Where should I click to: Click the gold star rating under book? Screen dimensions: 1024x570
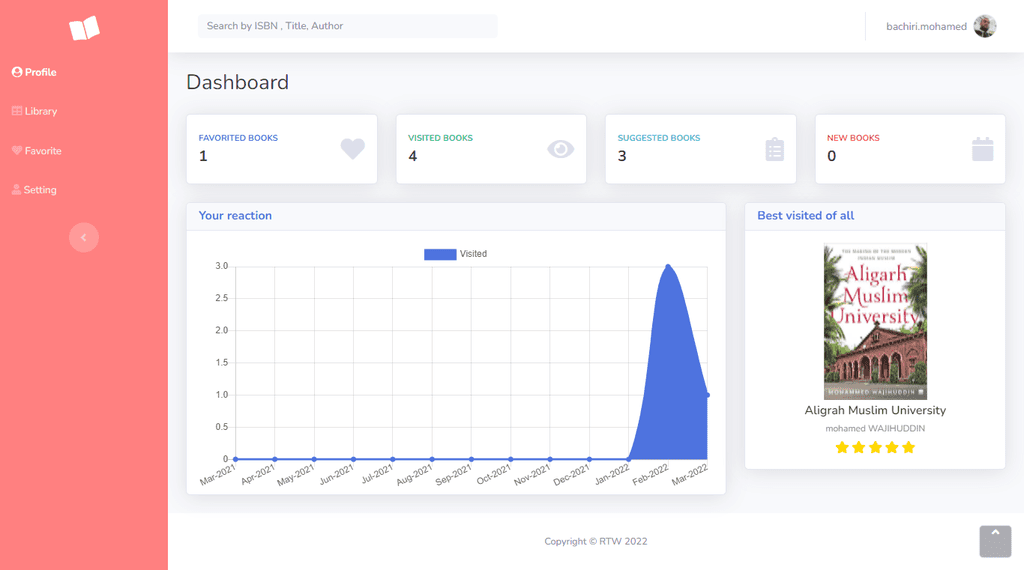(875, 447)
